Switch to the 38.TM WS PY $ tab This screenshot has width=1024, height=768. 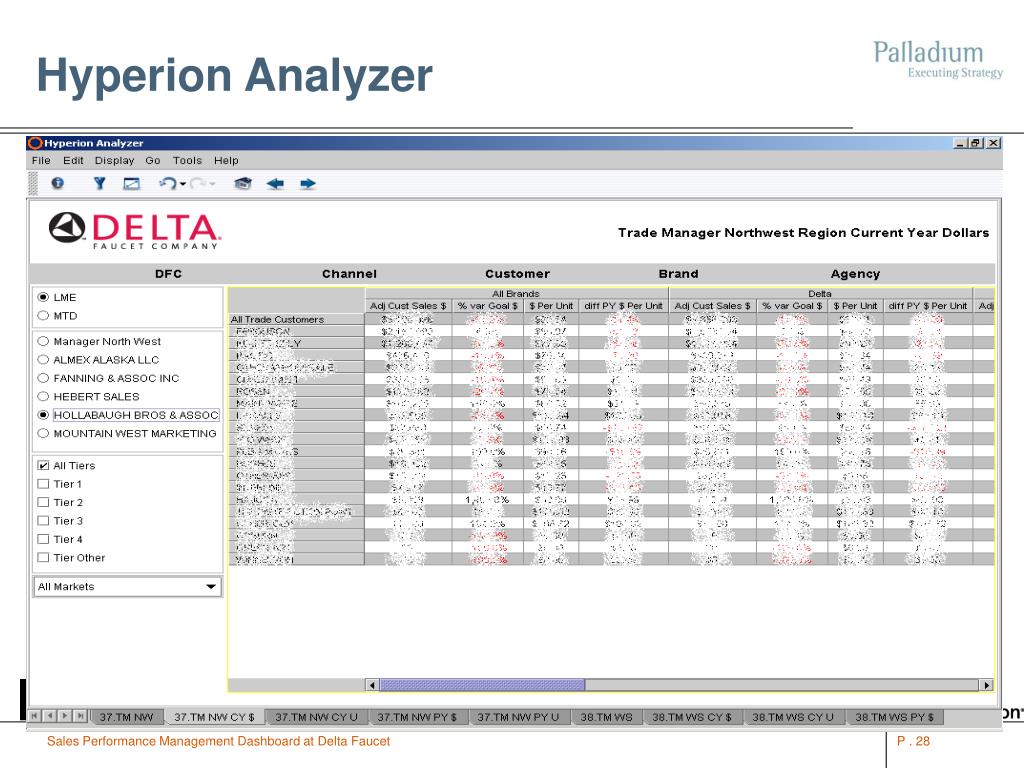[x=894, y=717]
